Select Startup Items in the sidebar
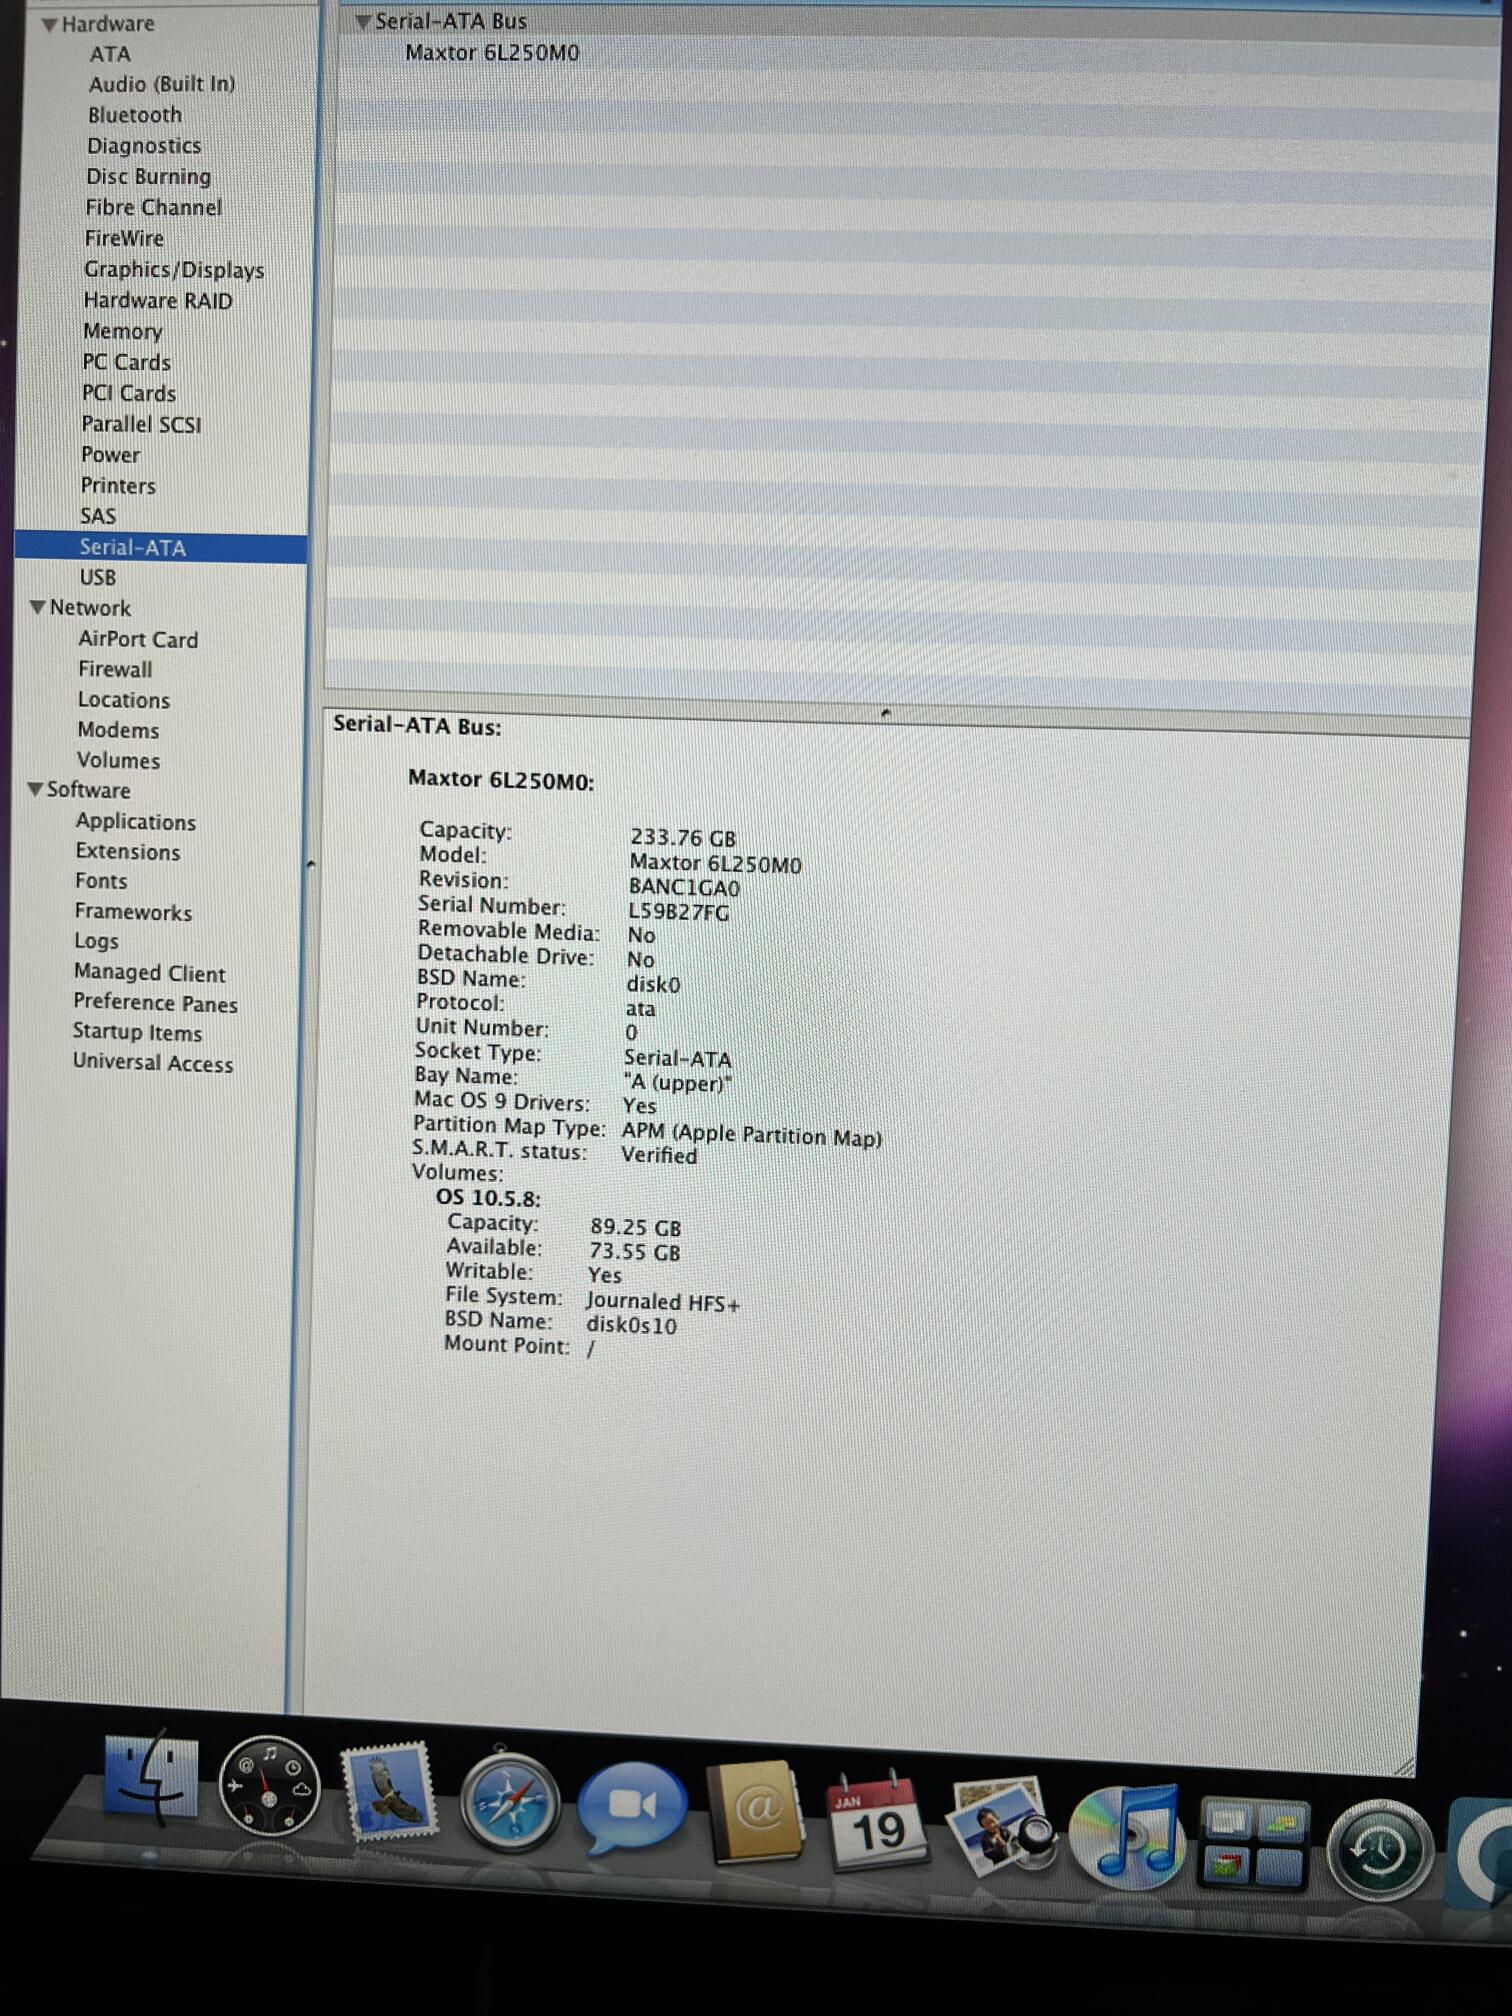 [137, 1032]
